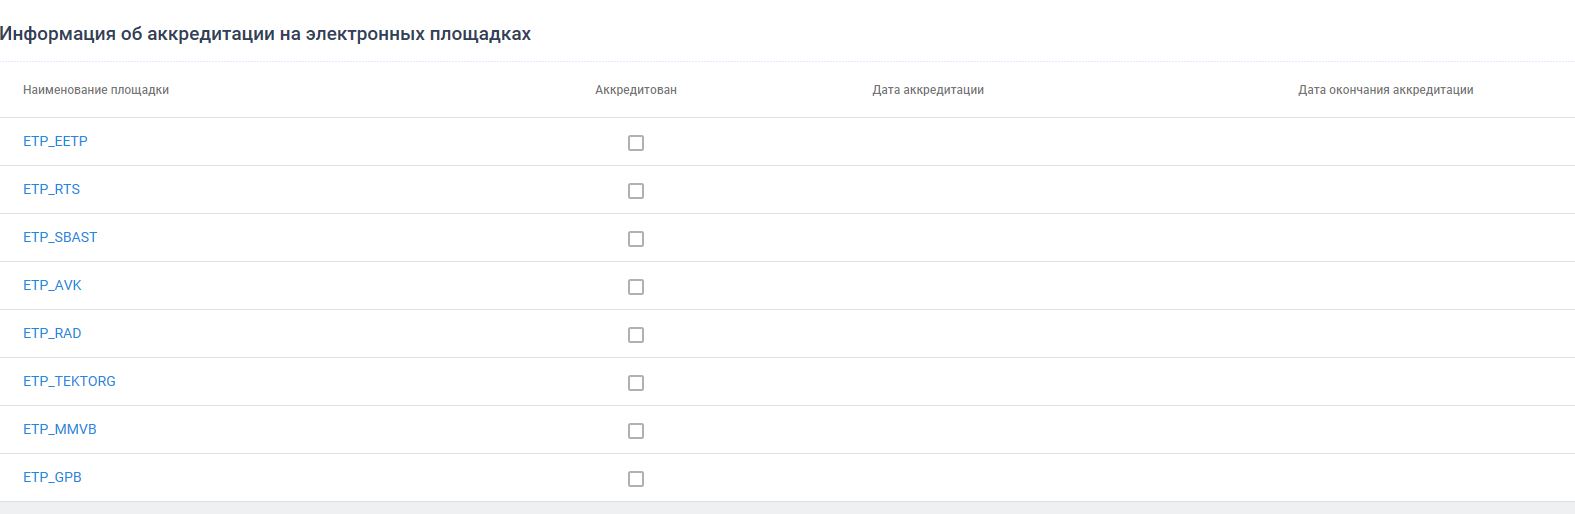The width and height of the screenshot is (1575, 514).
Task: Enable accreditation checkbox for ETP_SBAST
Action: pos(636,239)
